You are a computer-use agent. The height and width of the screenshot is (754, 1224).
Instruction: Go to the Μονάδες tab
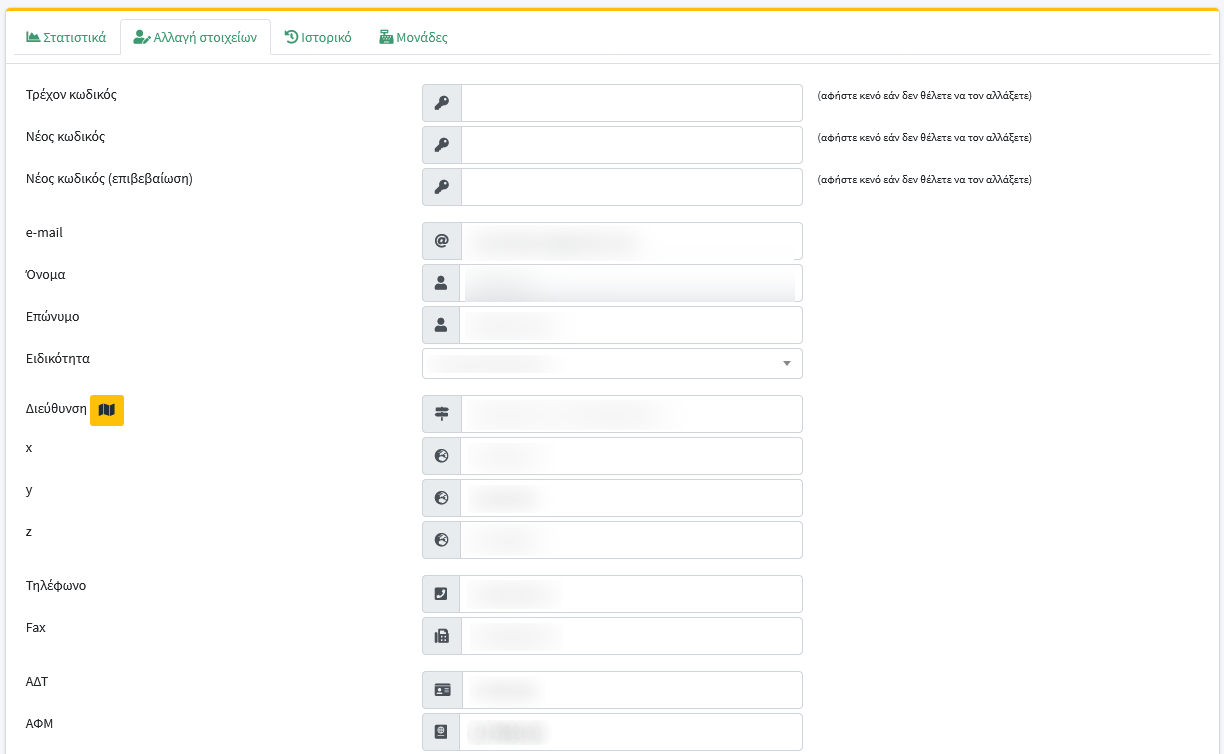[413, 37]
